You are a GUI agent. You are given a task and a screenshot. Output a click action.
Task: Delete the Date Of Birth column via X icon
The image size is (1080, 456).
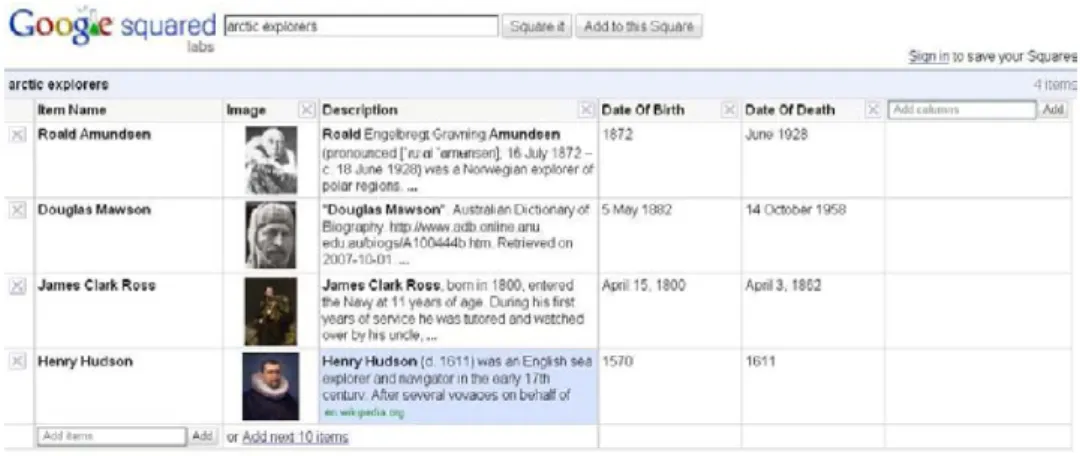(729, 110)
